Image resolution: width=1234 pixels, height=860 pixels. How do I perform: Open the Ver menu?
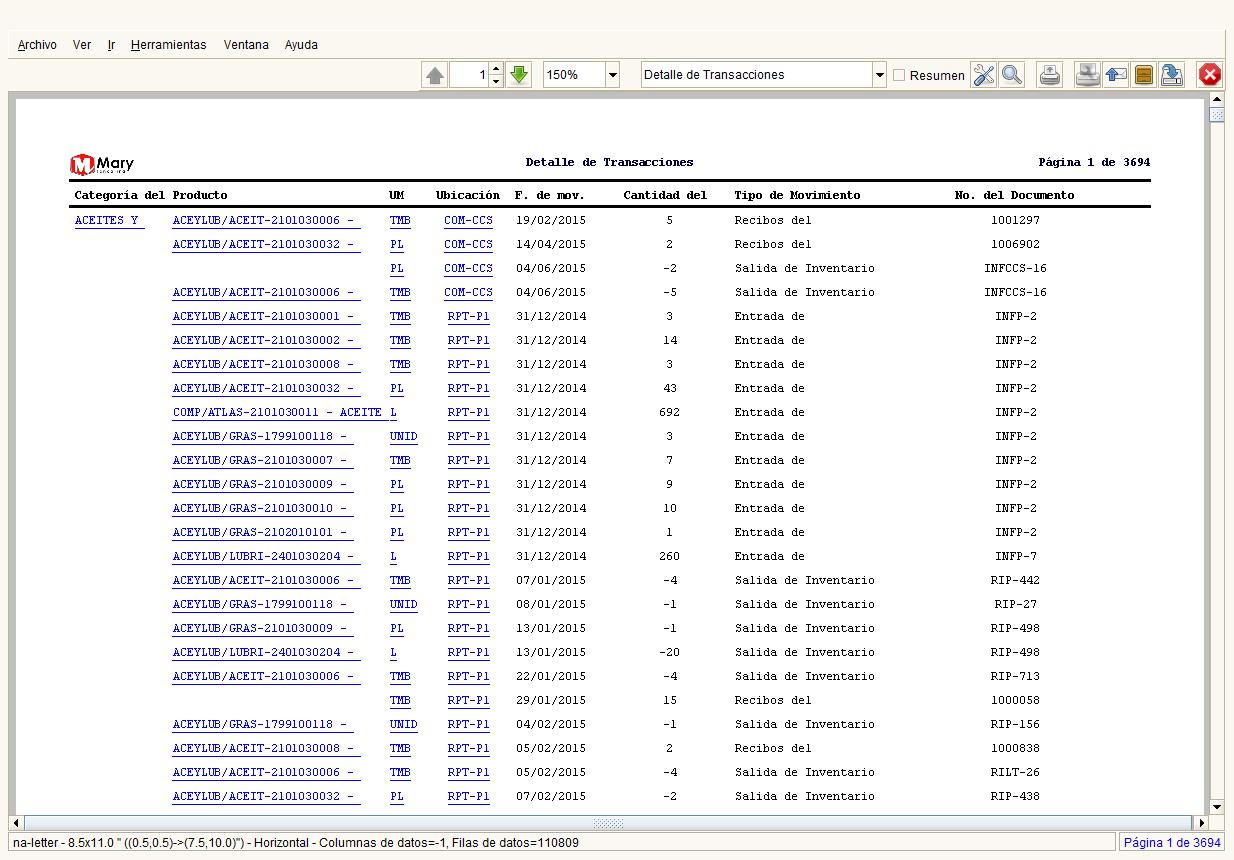[x=82, y=45]
